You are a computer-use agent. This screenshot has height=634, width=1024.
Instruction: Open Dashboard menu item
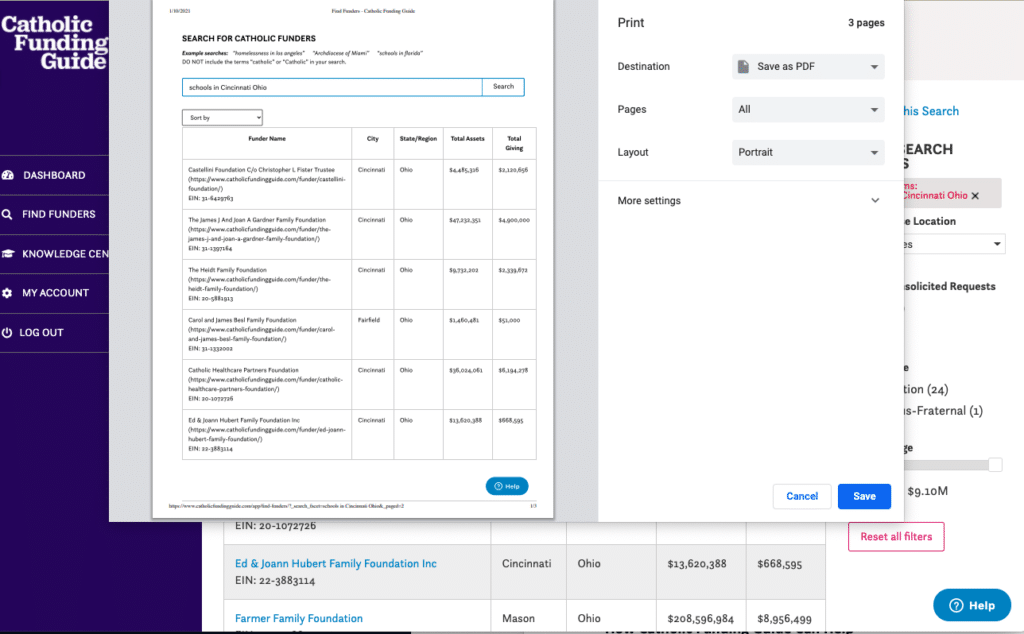tap(54, 175)
